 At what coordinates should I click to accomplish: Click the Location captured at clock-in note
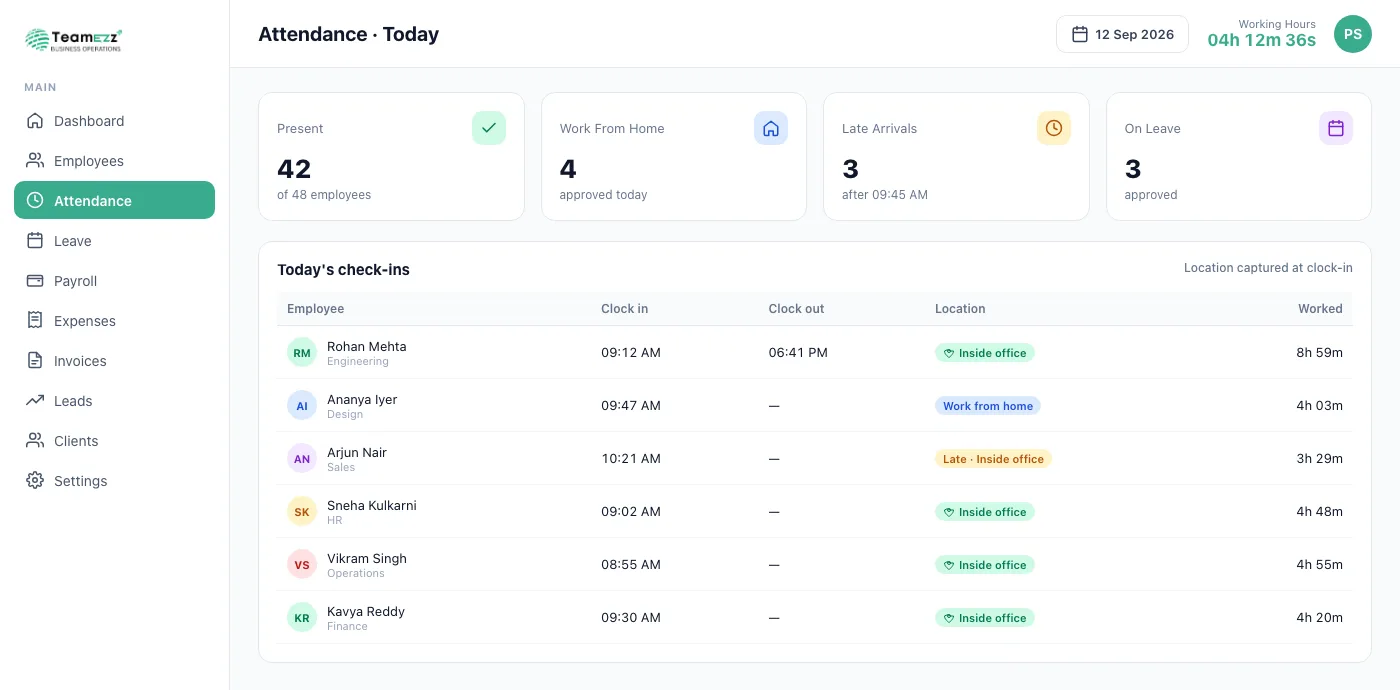(1268, 268)
